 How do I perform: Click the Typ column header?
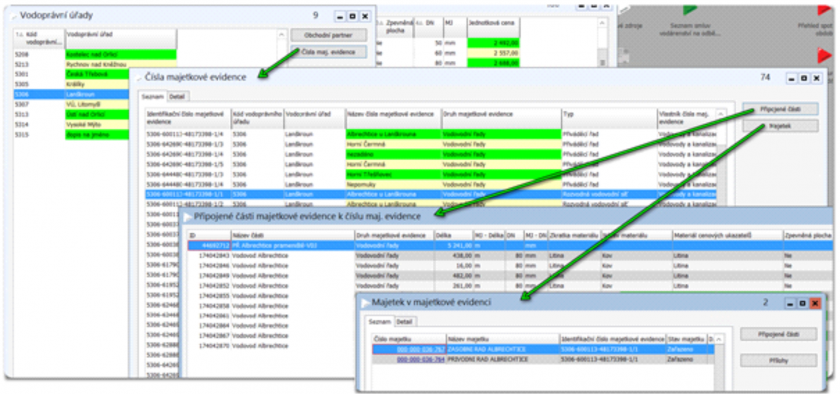609,118
